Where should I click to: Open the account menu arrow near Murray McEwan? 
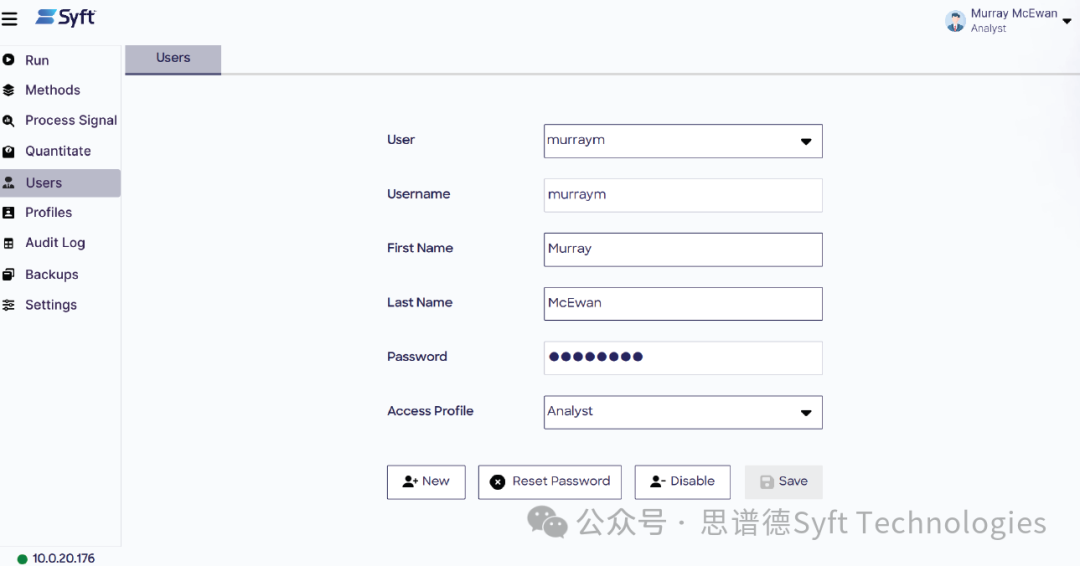pyautogui.click(x=1066, y=21)
